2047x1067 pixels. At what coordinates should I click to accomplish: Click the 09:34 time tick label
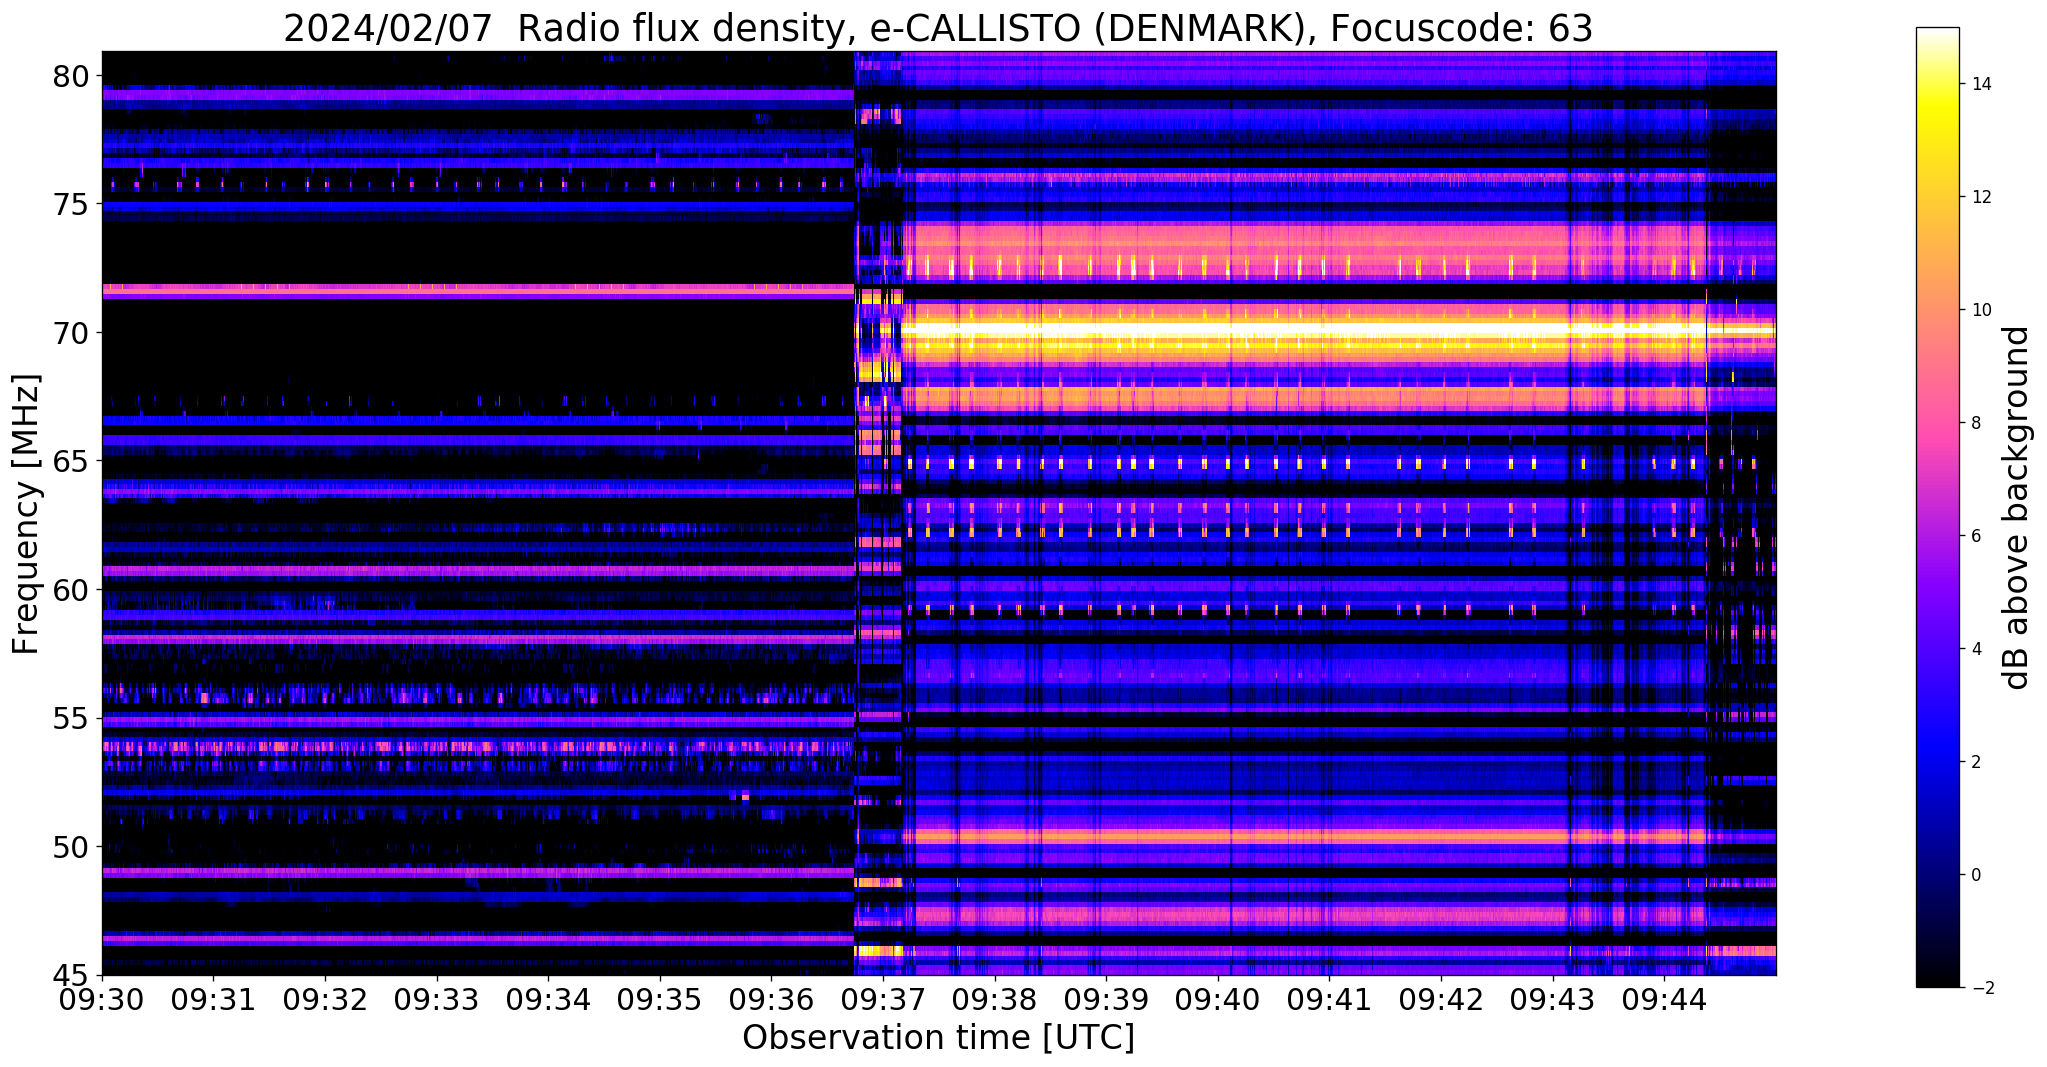[x=548, y=1000]
